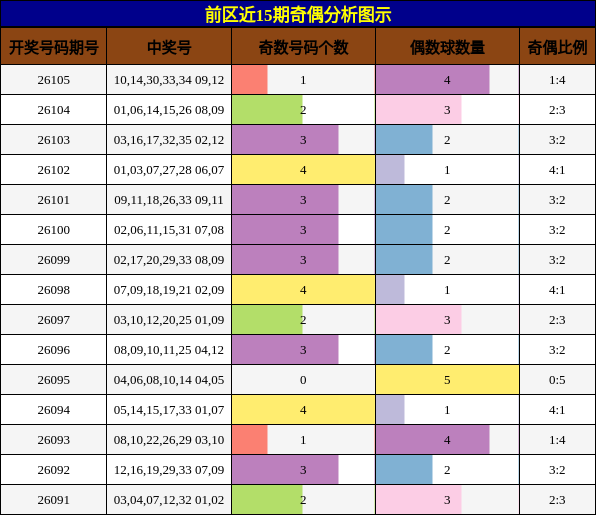Click winning numbers 12,16,19,29,33 07,09
This screenshot has width=596, height=515.
coord(169,470)
